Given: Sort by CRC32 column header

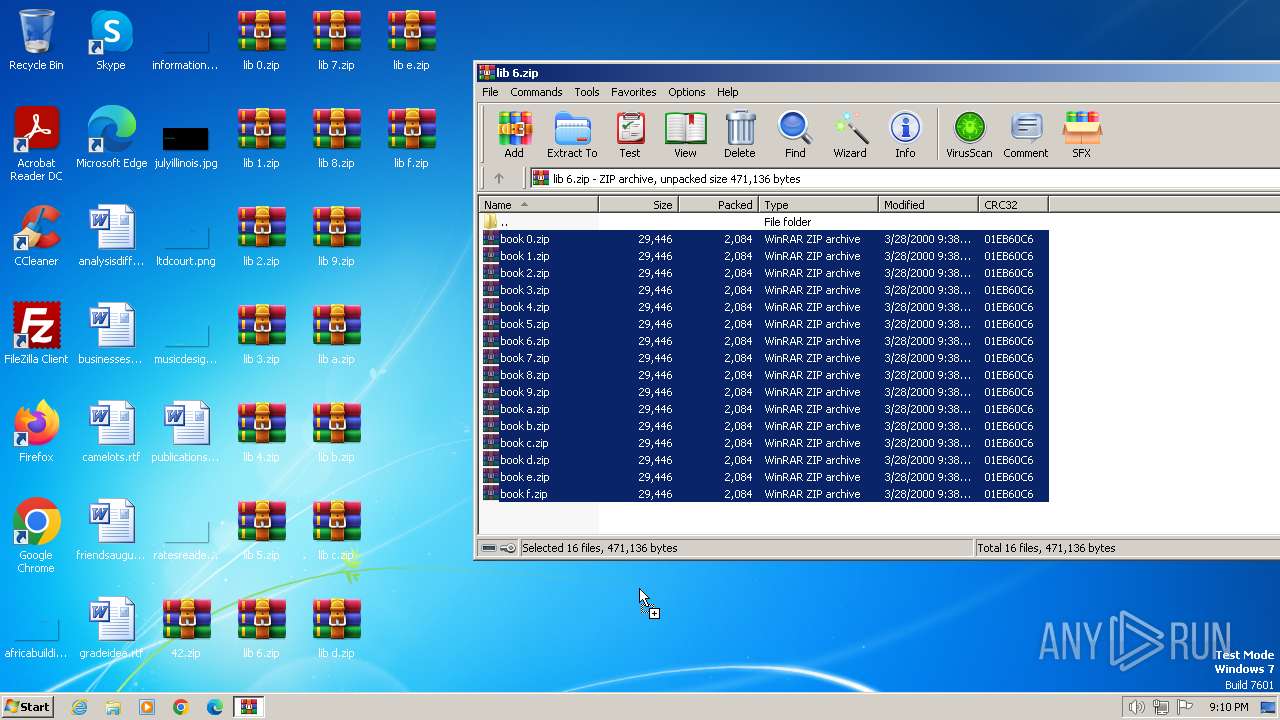Looking at the screenshot, I should pyautogui.click(x=1013, y=205).
